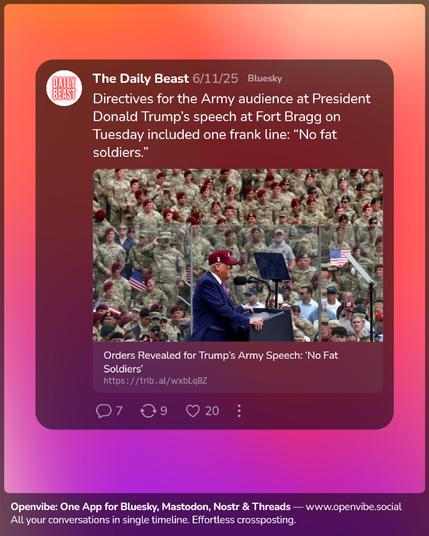Screen dimensions: 429x536
Task: Select the Bluesky source label
Action: point(265,78)
